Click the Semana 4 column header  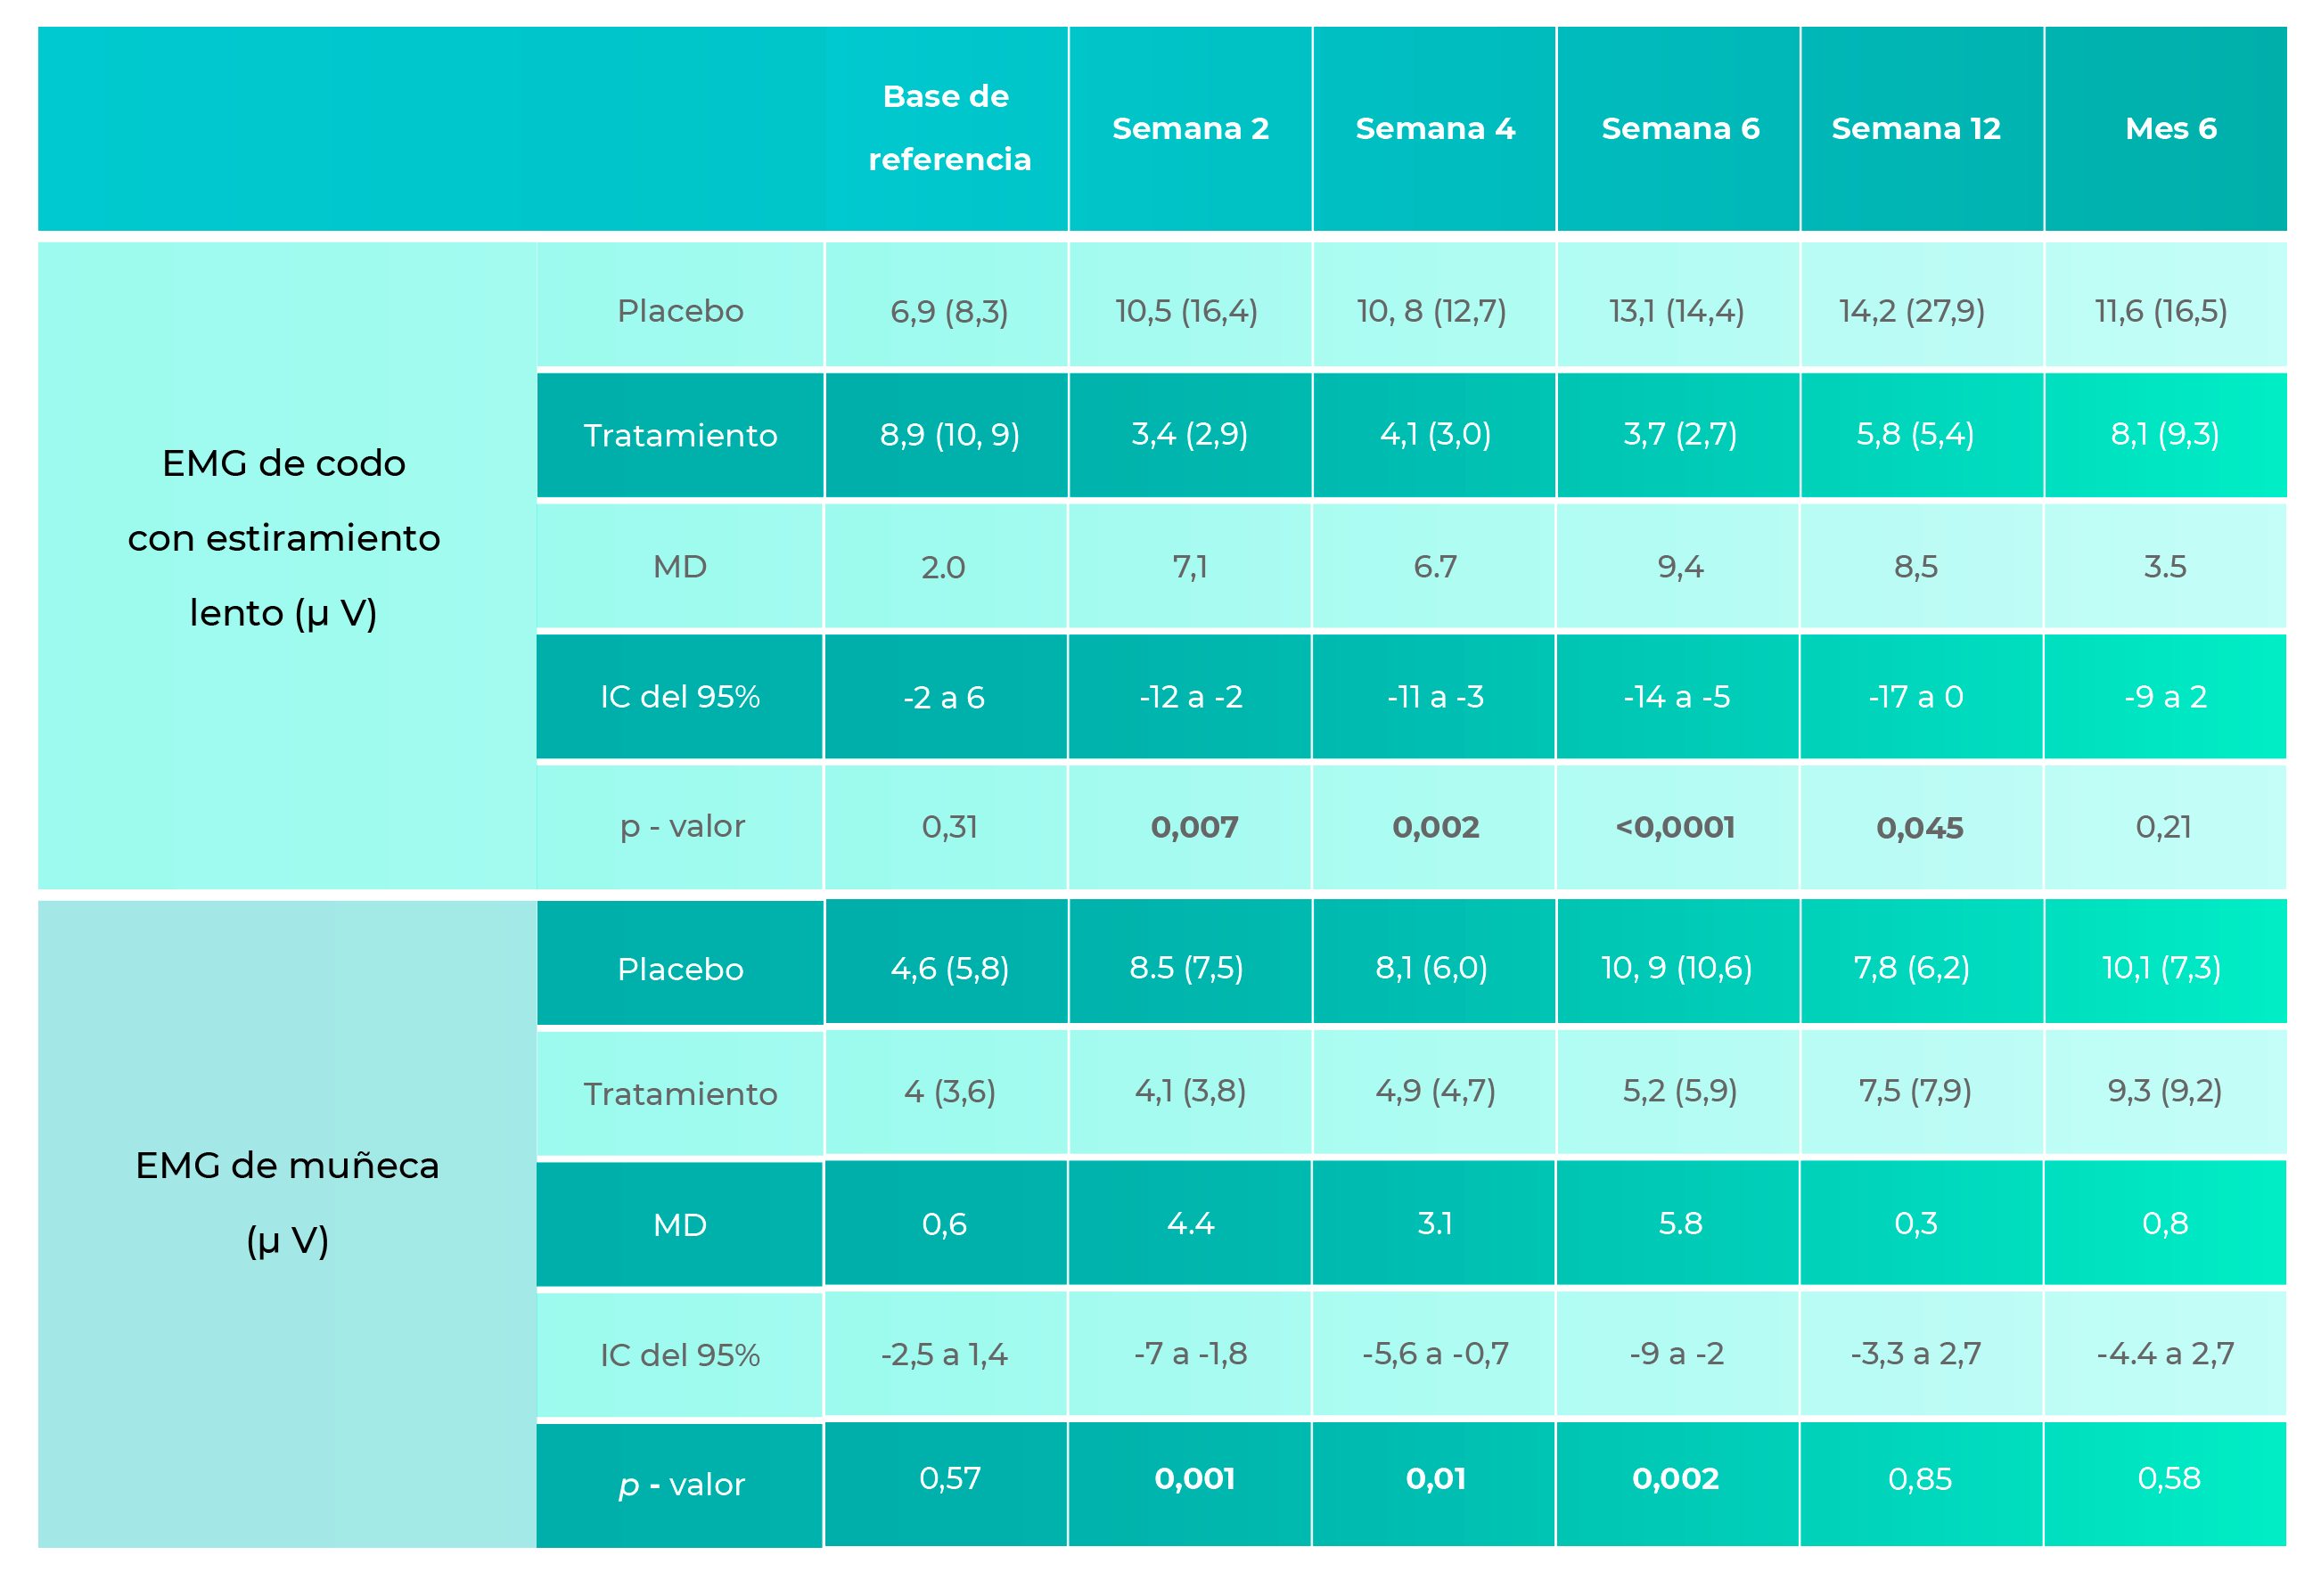(x=1435, y=129)
